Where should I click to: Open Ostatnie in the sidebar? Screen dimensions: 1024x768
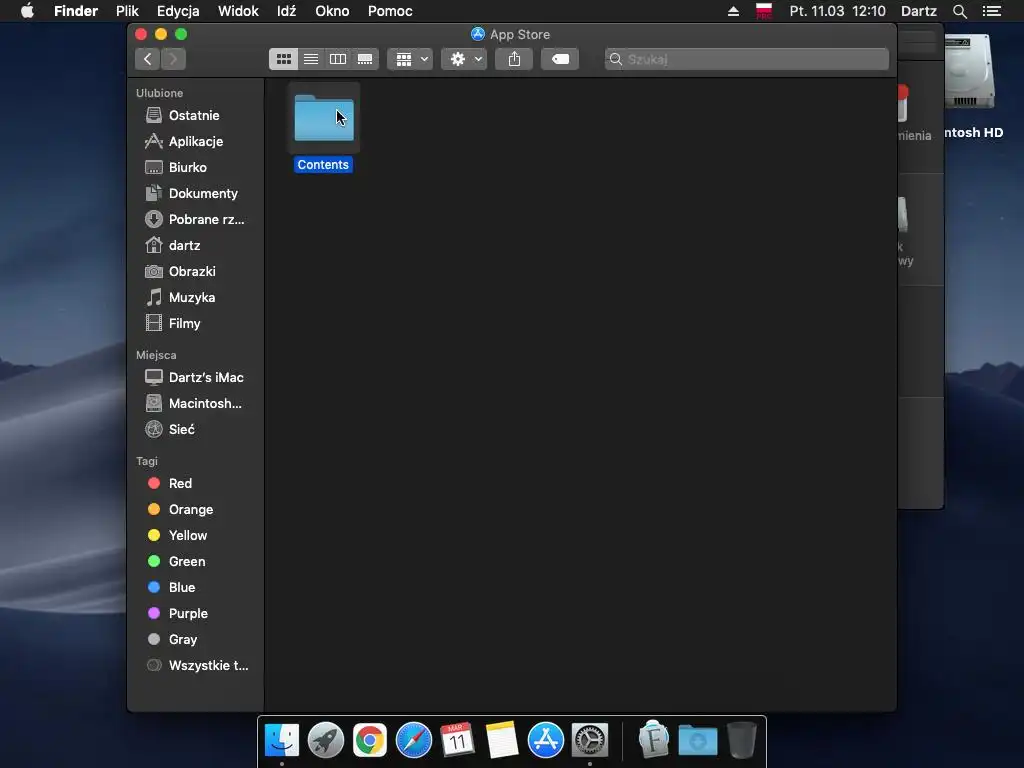(194, 116)
